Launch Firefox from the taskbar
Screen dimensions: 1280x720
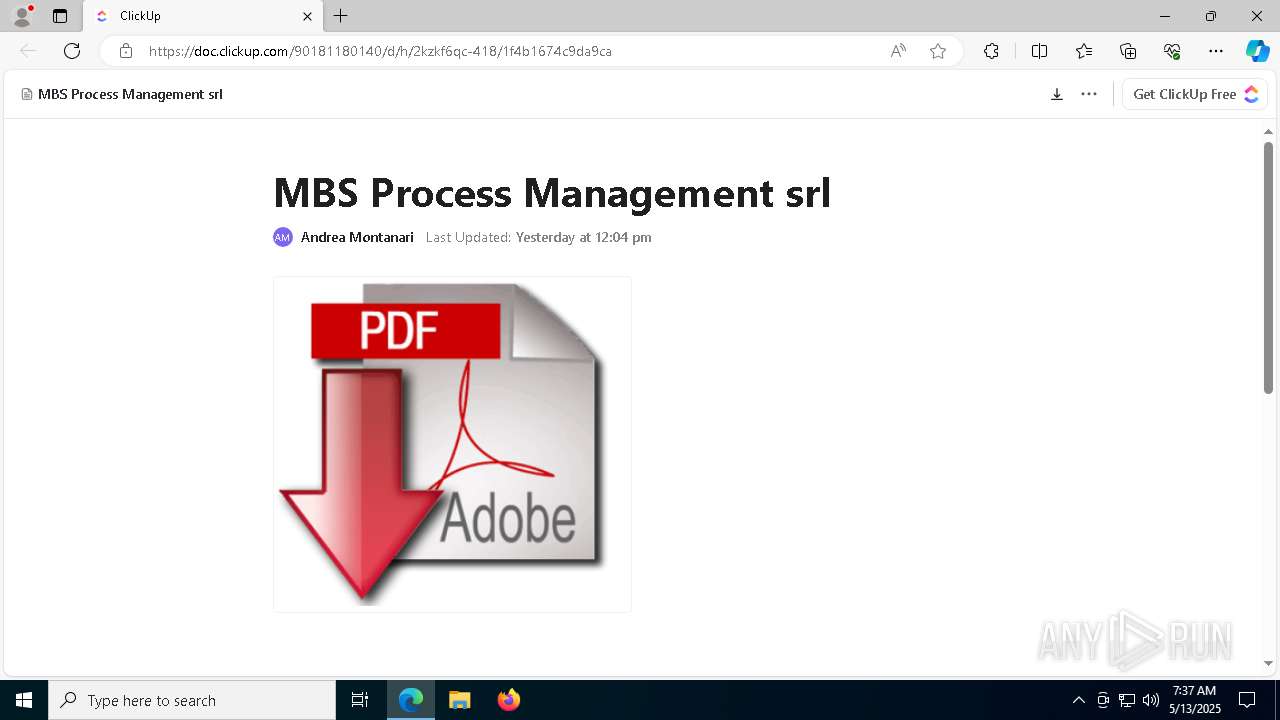click(509, 700)
